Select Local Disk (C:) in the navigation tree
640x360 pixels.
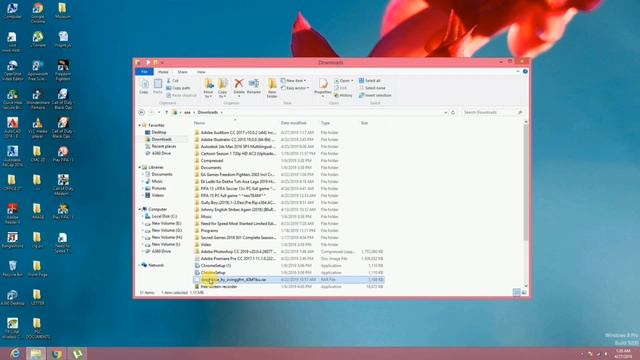pos(164,216)
